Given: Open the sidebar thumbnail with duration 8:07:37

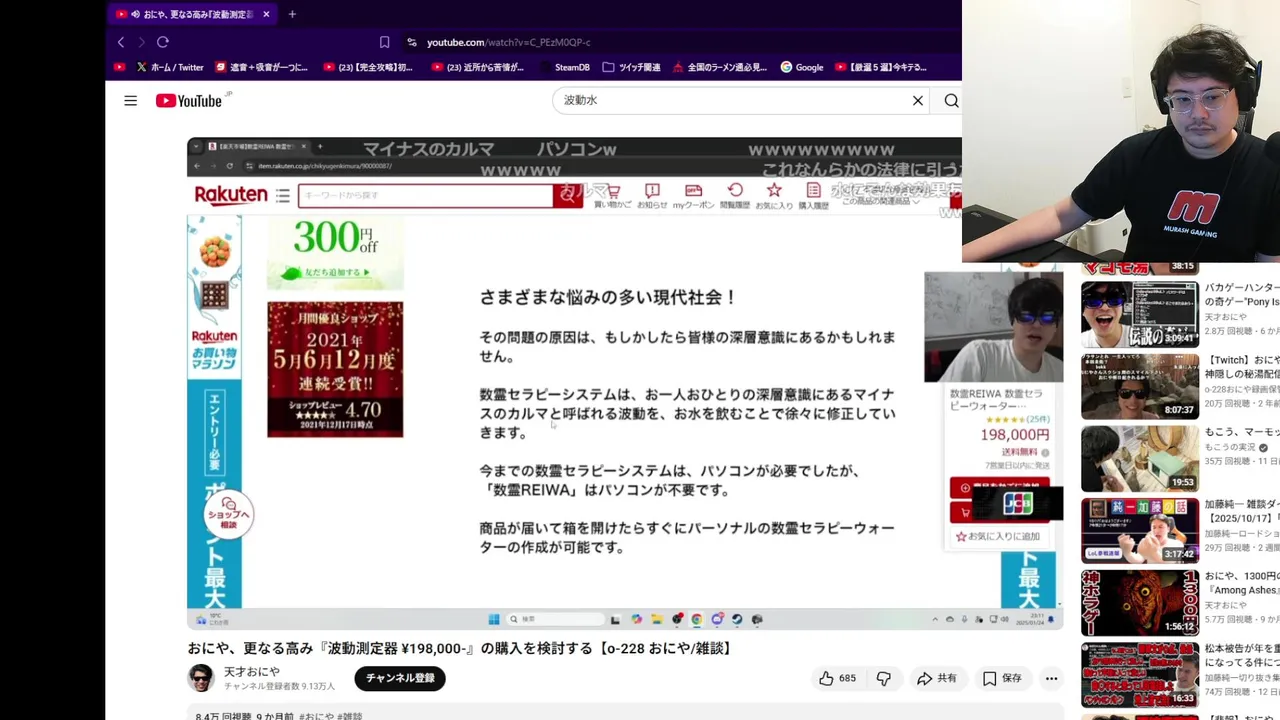Looking at the screenshot, I should 1139,386.
